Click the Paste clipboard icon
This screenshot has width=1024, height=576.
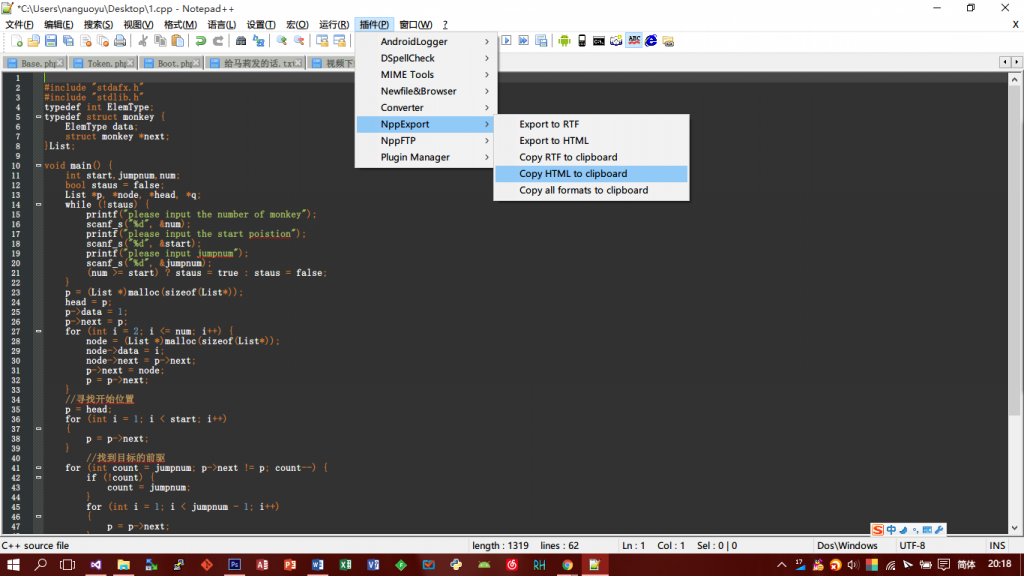[177, 41]
